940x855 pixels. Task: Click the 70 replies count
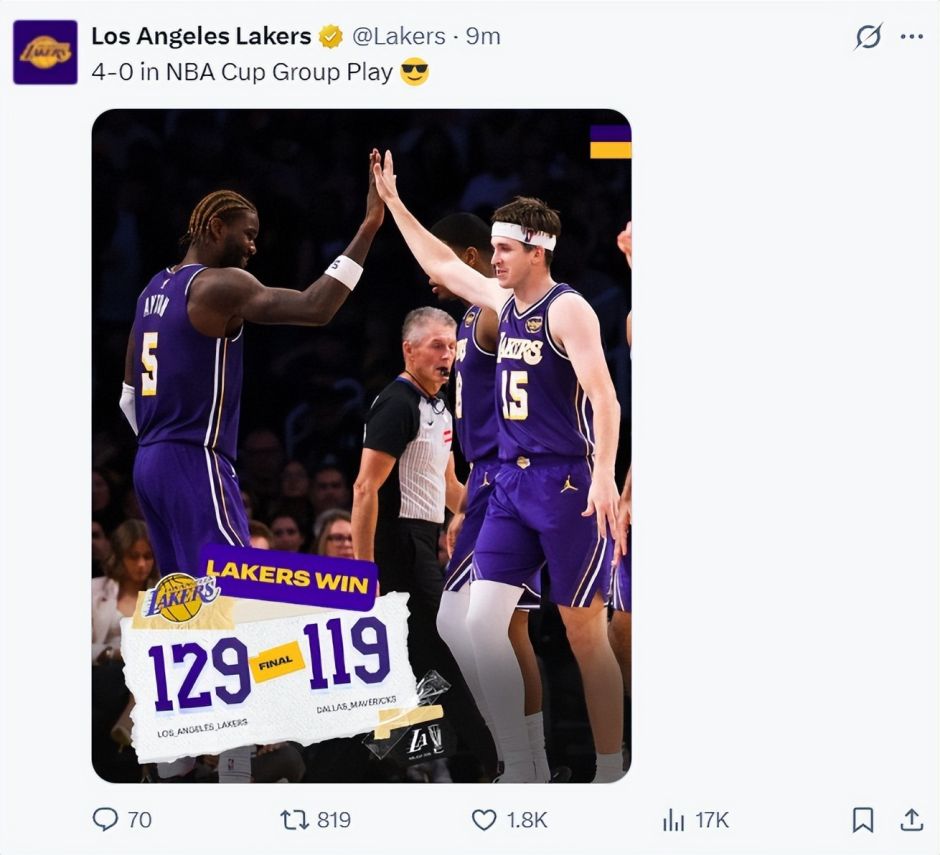(140, 820)
